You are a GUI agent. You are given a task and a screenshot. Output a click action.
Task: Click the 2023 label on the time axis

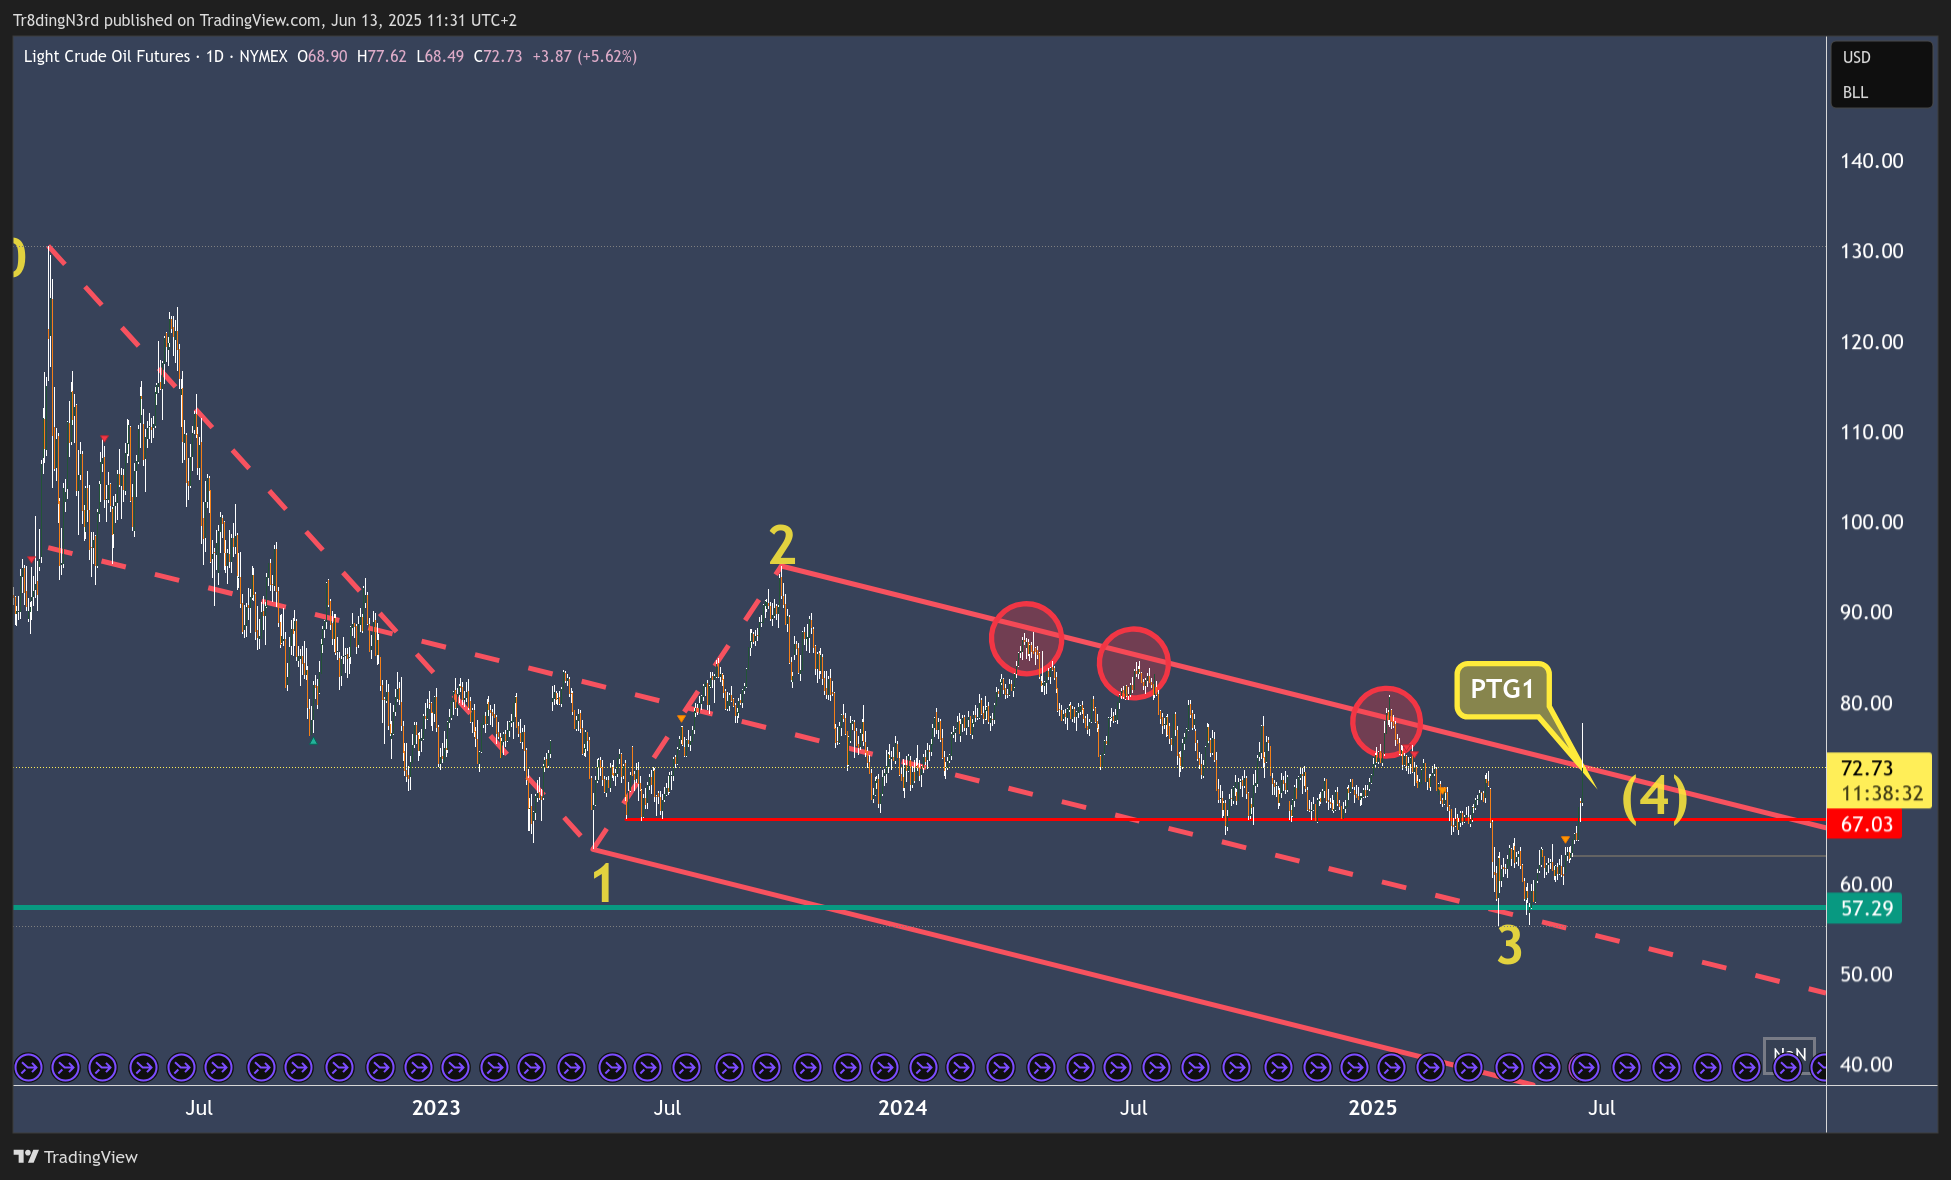point(436,1108)
